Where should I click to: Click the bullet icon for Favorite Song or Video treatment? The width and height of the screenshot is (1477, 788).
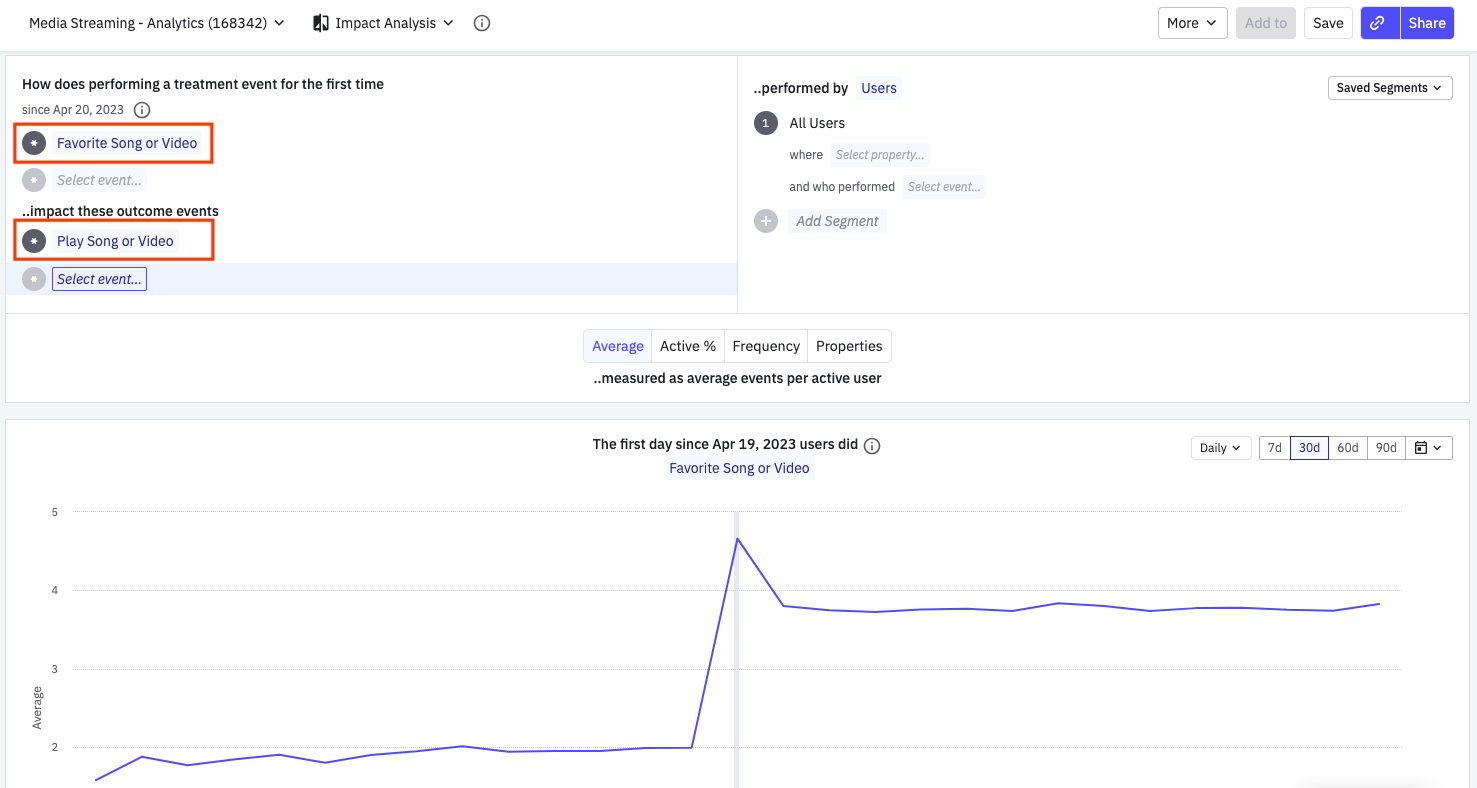coord(34,143)
